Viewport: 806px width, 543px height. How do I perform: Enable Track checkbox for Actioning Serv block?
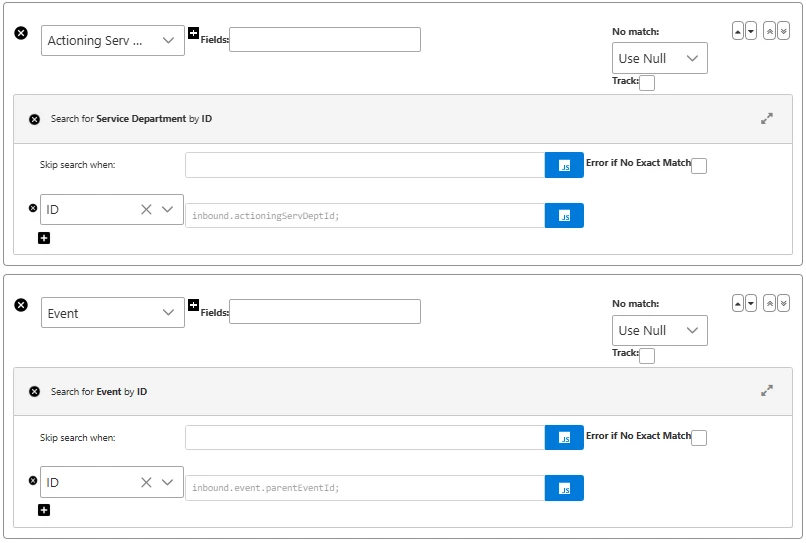(x=647, y=83)
